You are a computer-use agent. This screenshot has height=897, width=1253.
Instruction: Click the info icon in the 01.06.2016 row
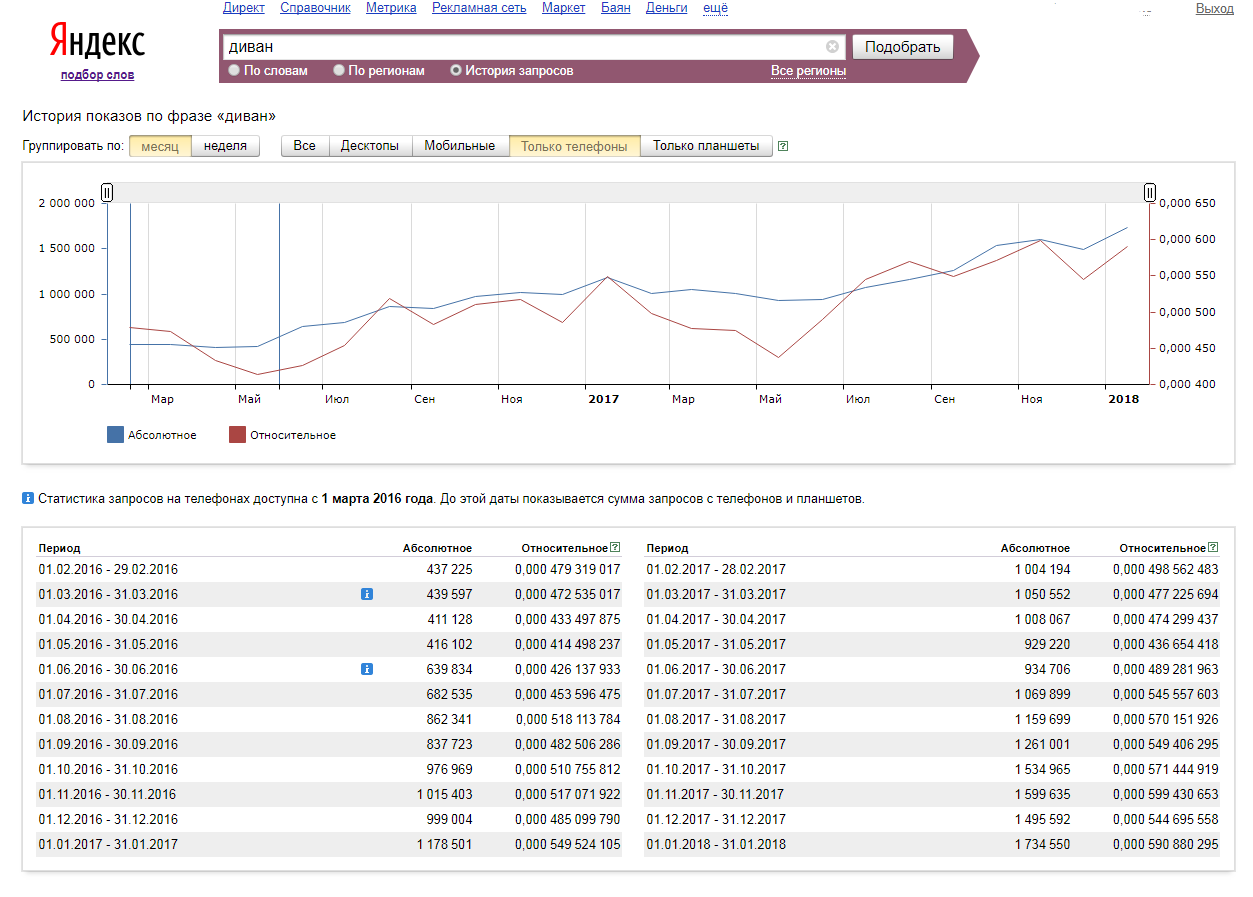[366, 669]
